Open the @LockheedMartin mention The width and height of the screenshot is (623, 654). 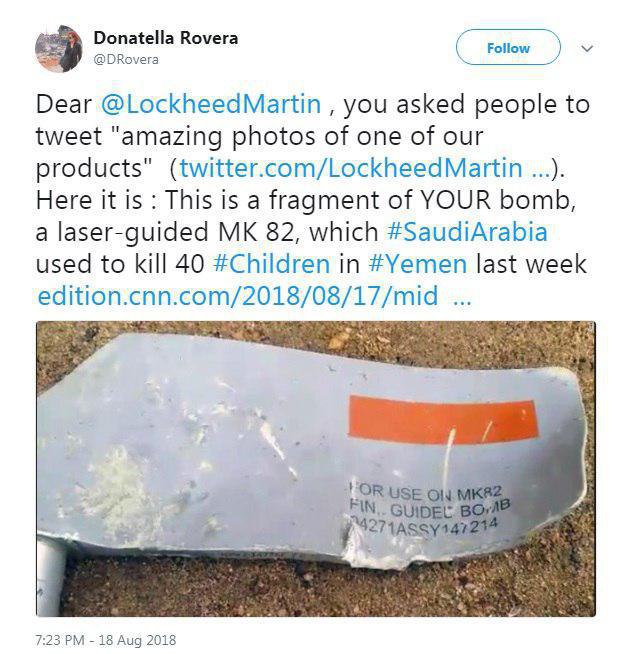tap(211, 104)
